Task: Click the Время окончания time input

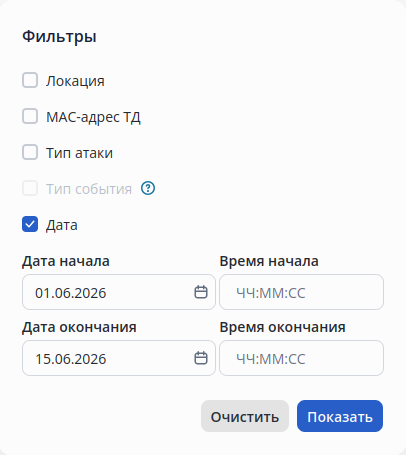Action: point(302,358)
